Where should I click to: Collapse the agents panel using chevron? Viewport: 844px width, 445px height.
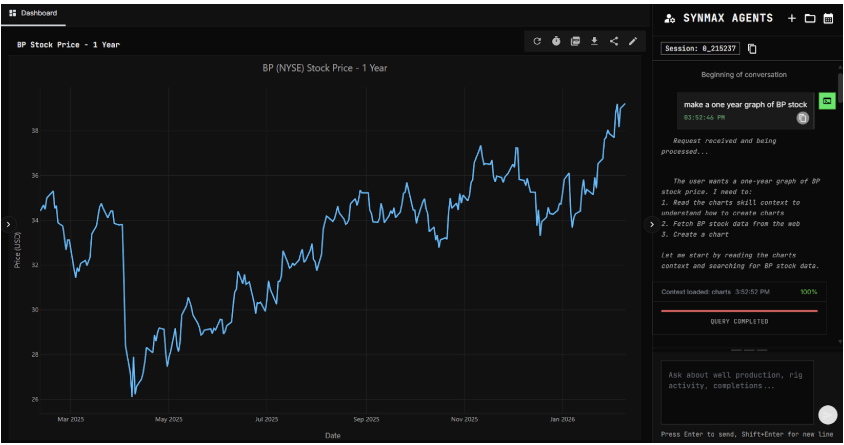652,225
